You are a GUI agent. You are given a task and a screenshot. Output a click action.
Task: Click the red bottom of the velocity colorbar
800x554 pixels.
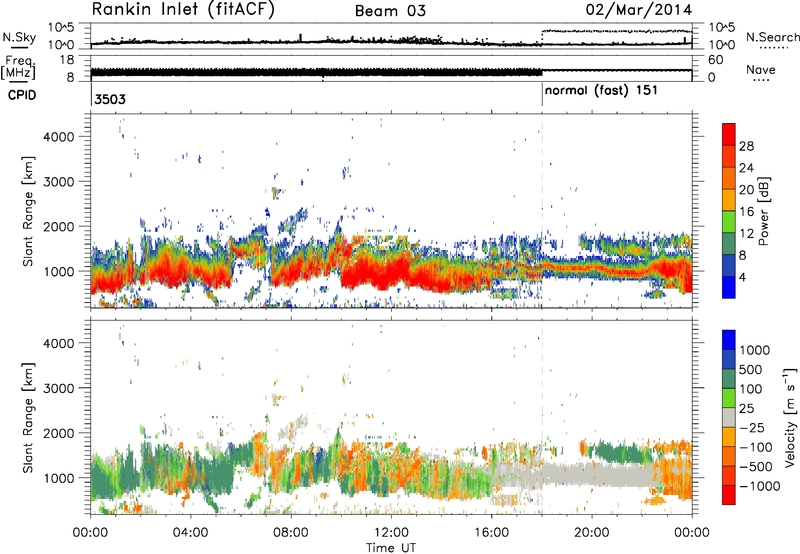pyautogui.click(x=729, y=495)
